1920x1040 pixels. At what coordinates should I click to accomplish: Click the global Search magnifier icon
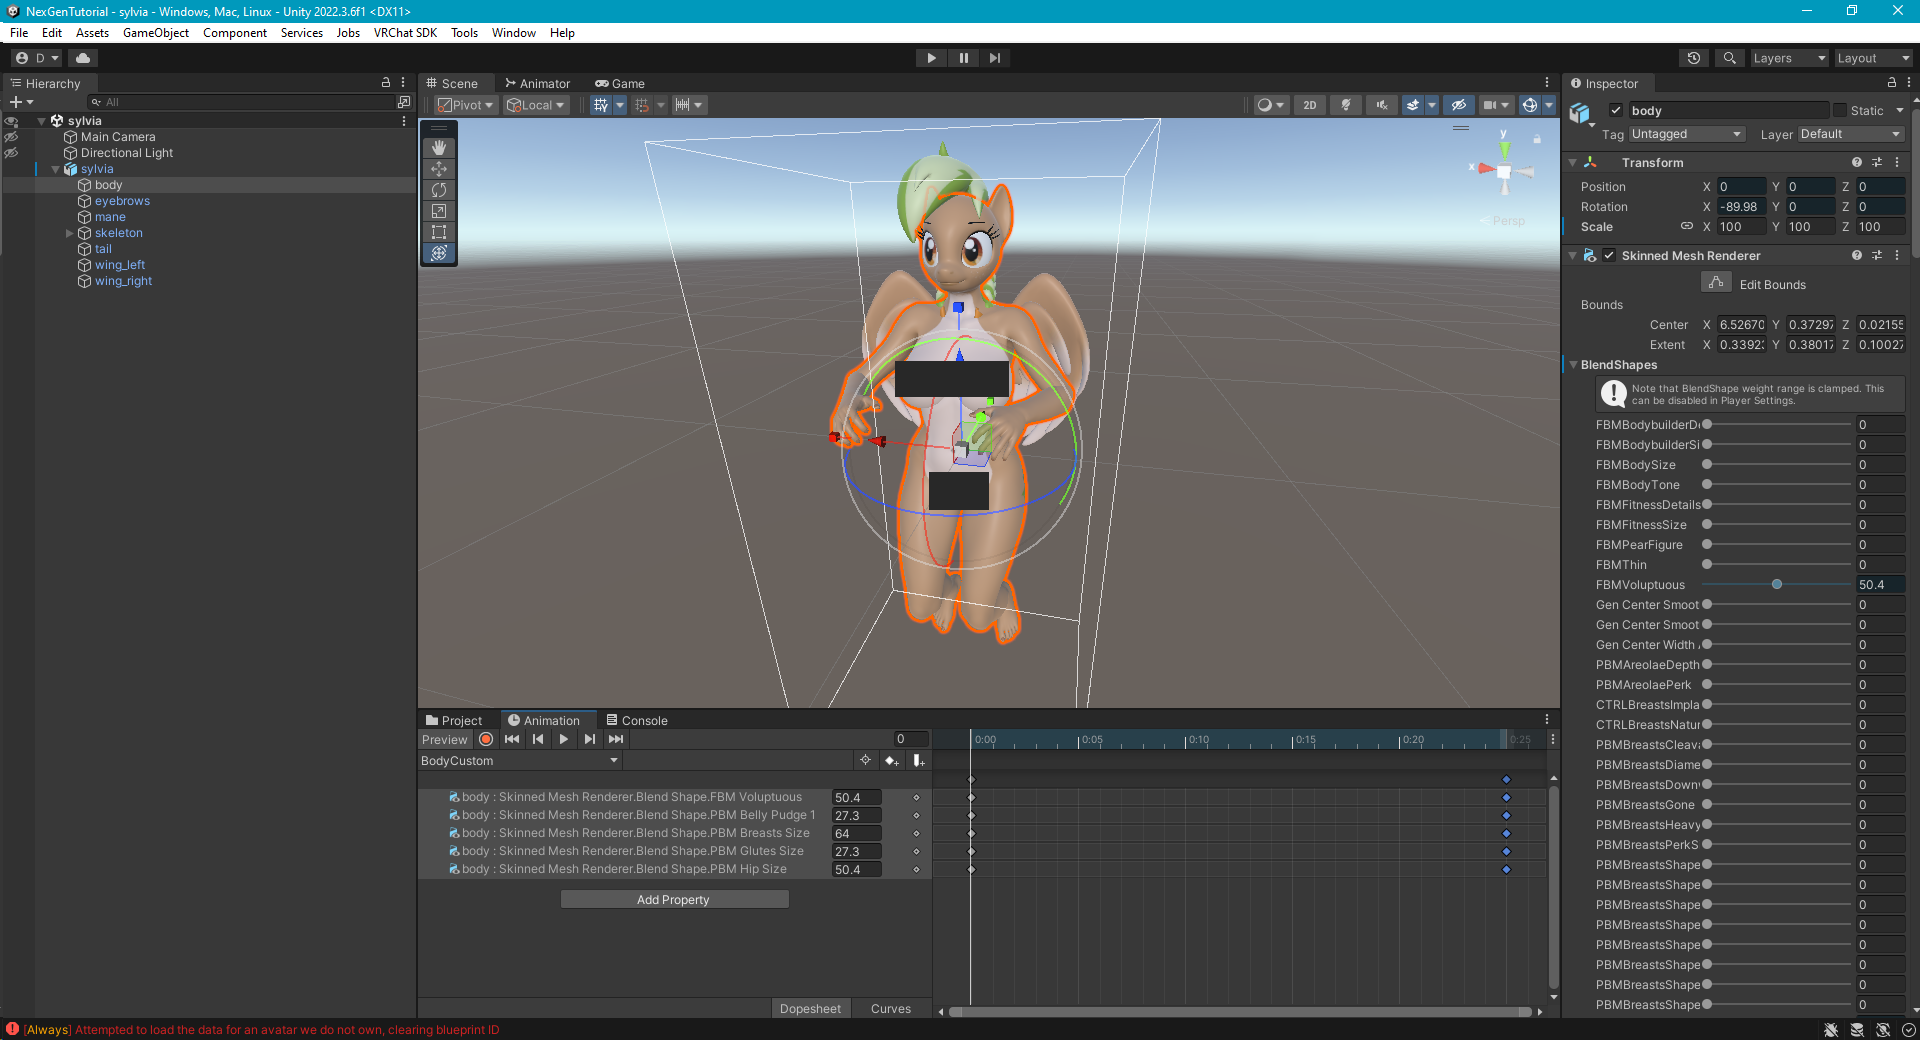1729,58
